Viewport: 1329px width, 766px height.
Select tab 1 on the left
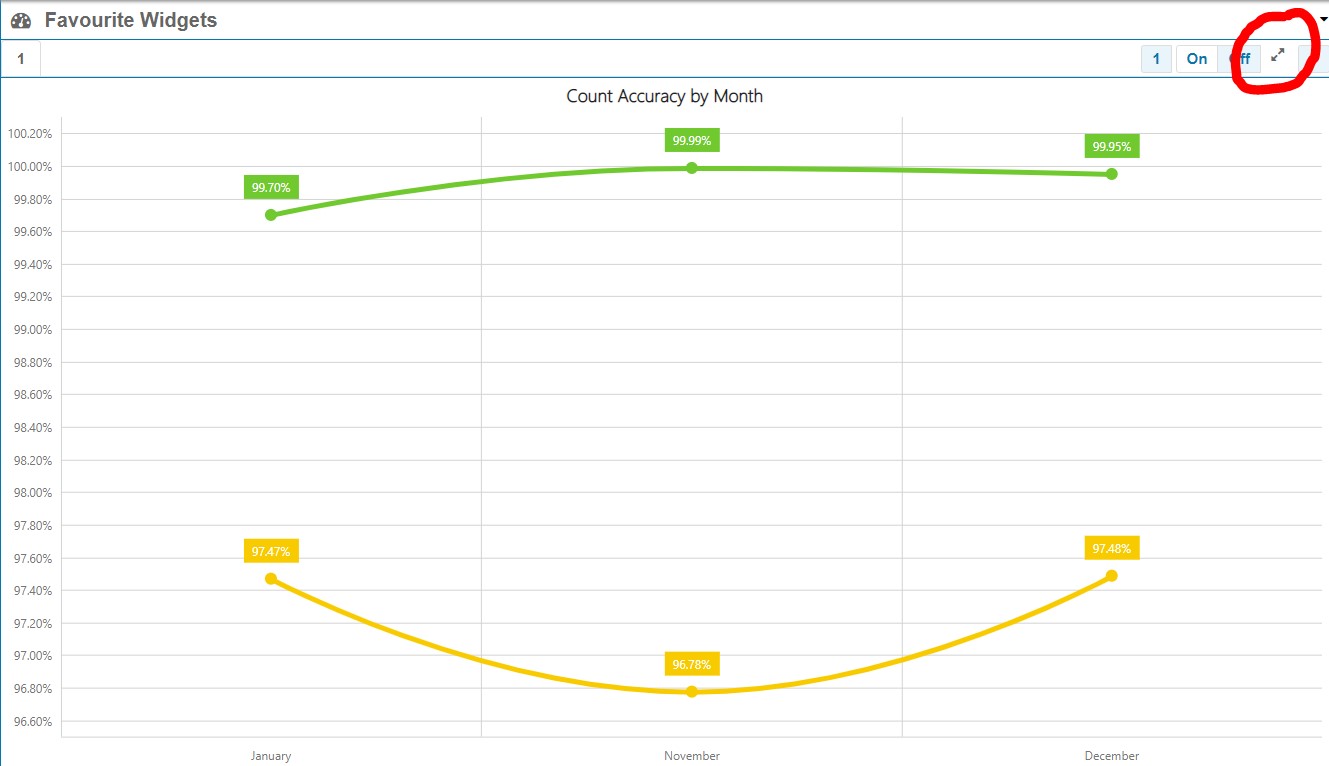[20, 59]
